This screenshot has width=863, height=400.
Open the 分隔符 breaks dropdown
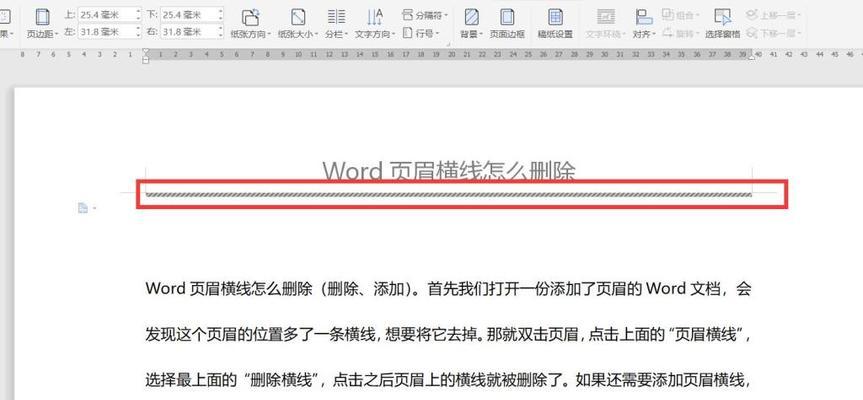point(424,15)
